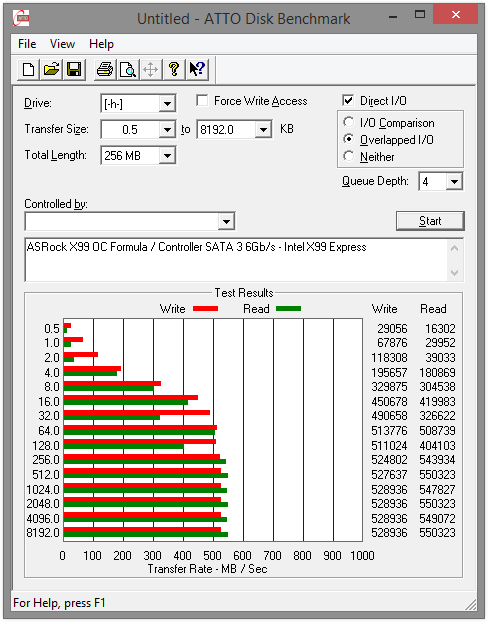Open the View menu
The height and width of the screenshot is (626, 491).
(x=62, y=44)
